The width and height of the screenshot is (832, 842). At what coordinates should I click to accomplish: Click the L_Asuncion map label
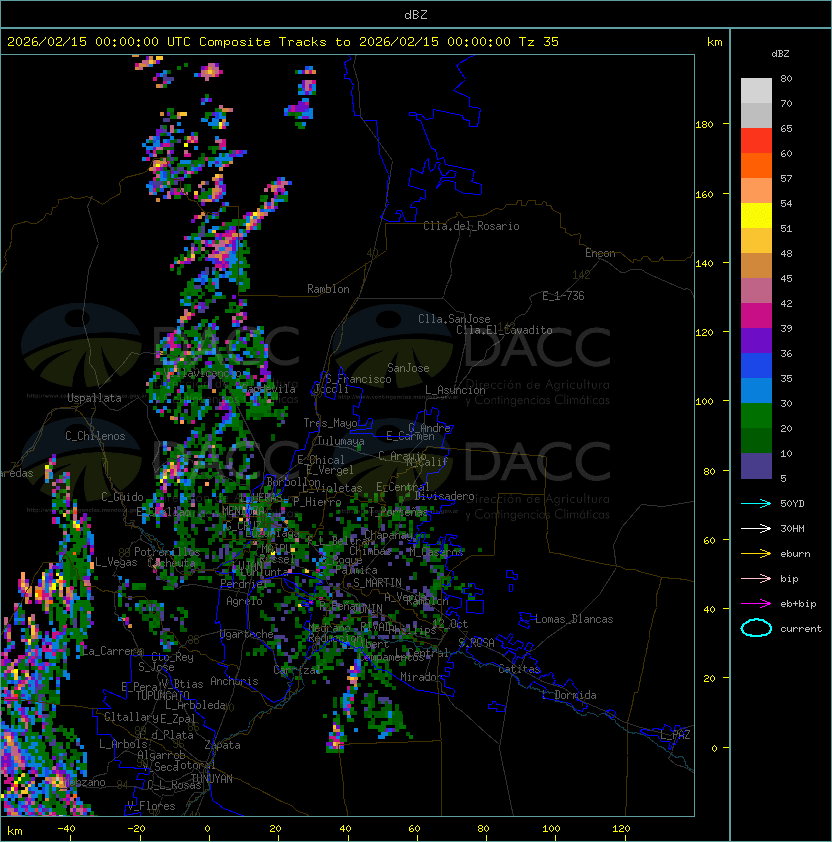coord(455,390)
